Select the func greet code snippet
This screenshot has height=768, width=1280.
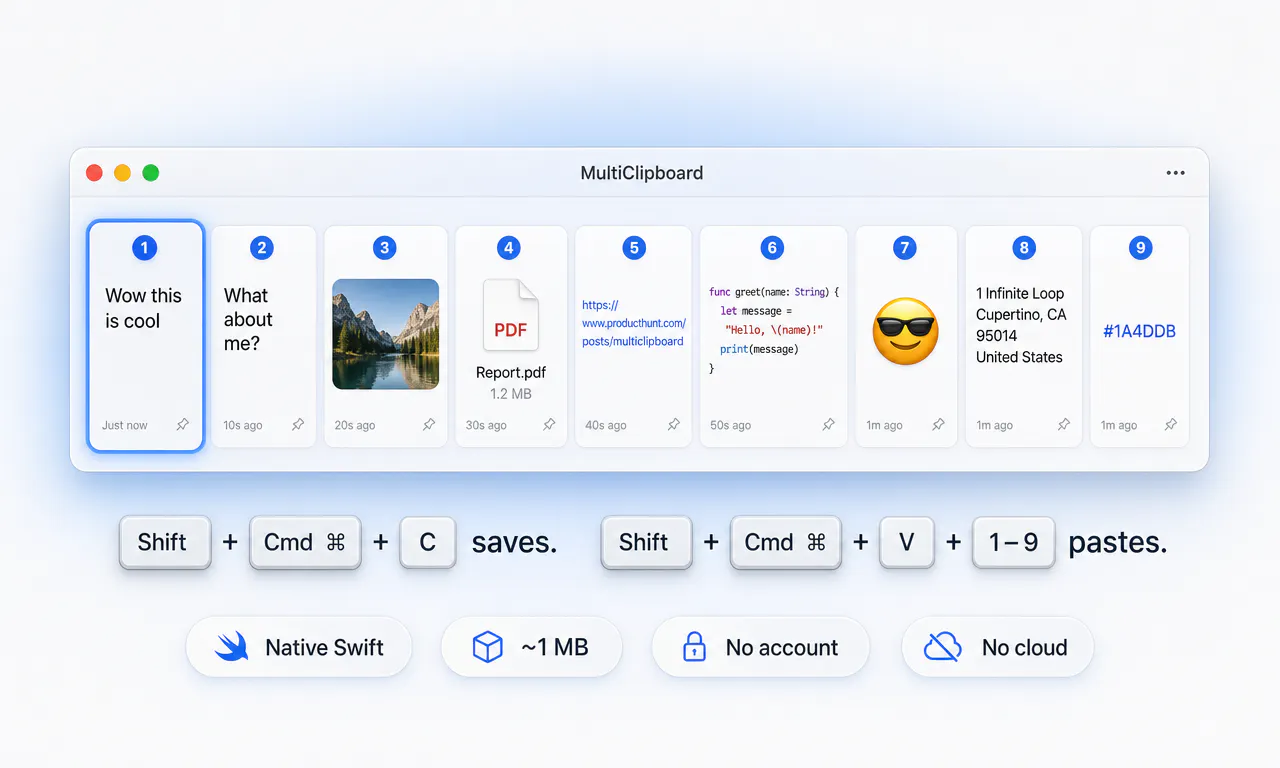[774, 330]
